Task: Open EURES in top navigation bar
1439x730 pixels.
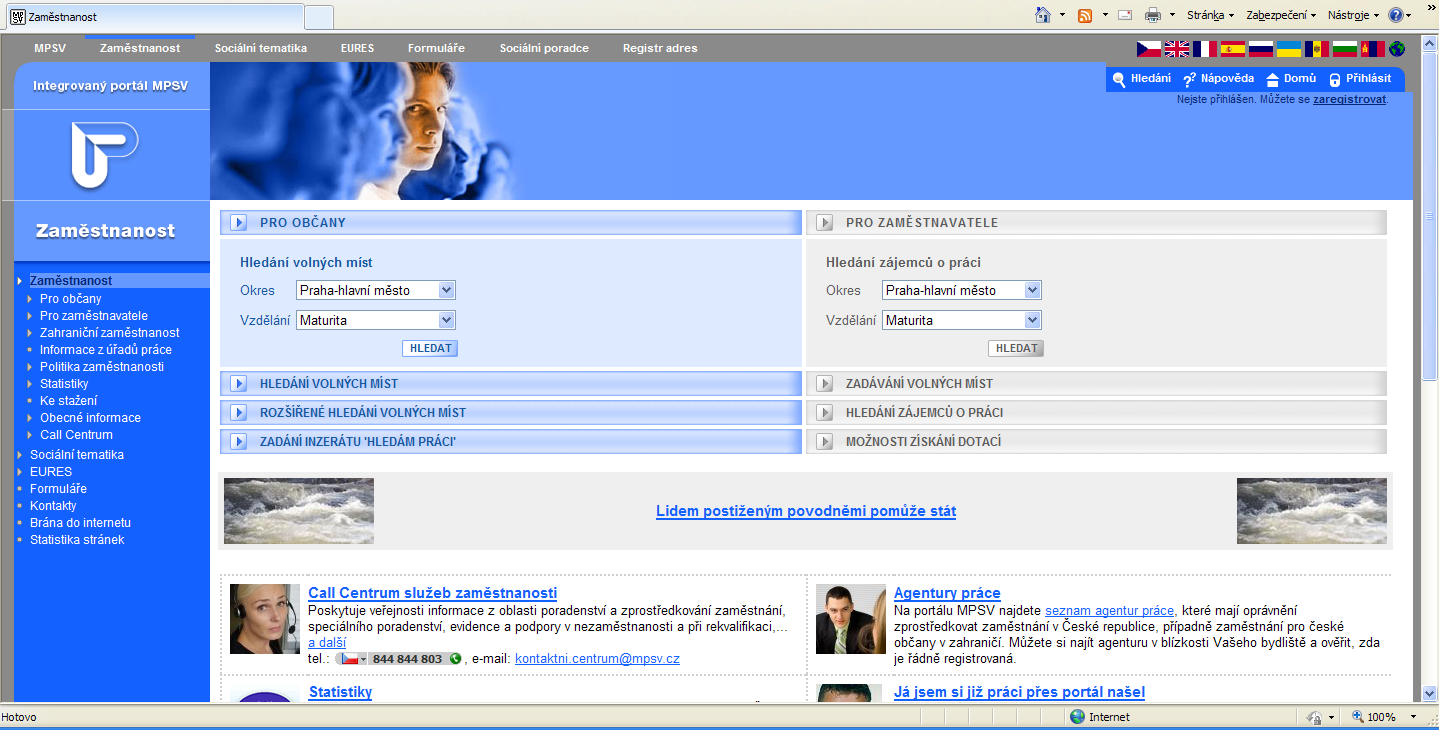Action: [x=357, y=48]
